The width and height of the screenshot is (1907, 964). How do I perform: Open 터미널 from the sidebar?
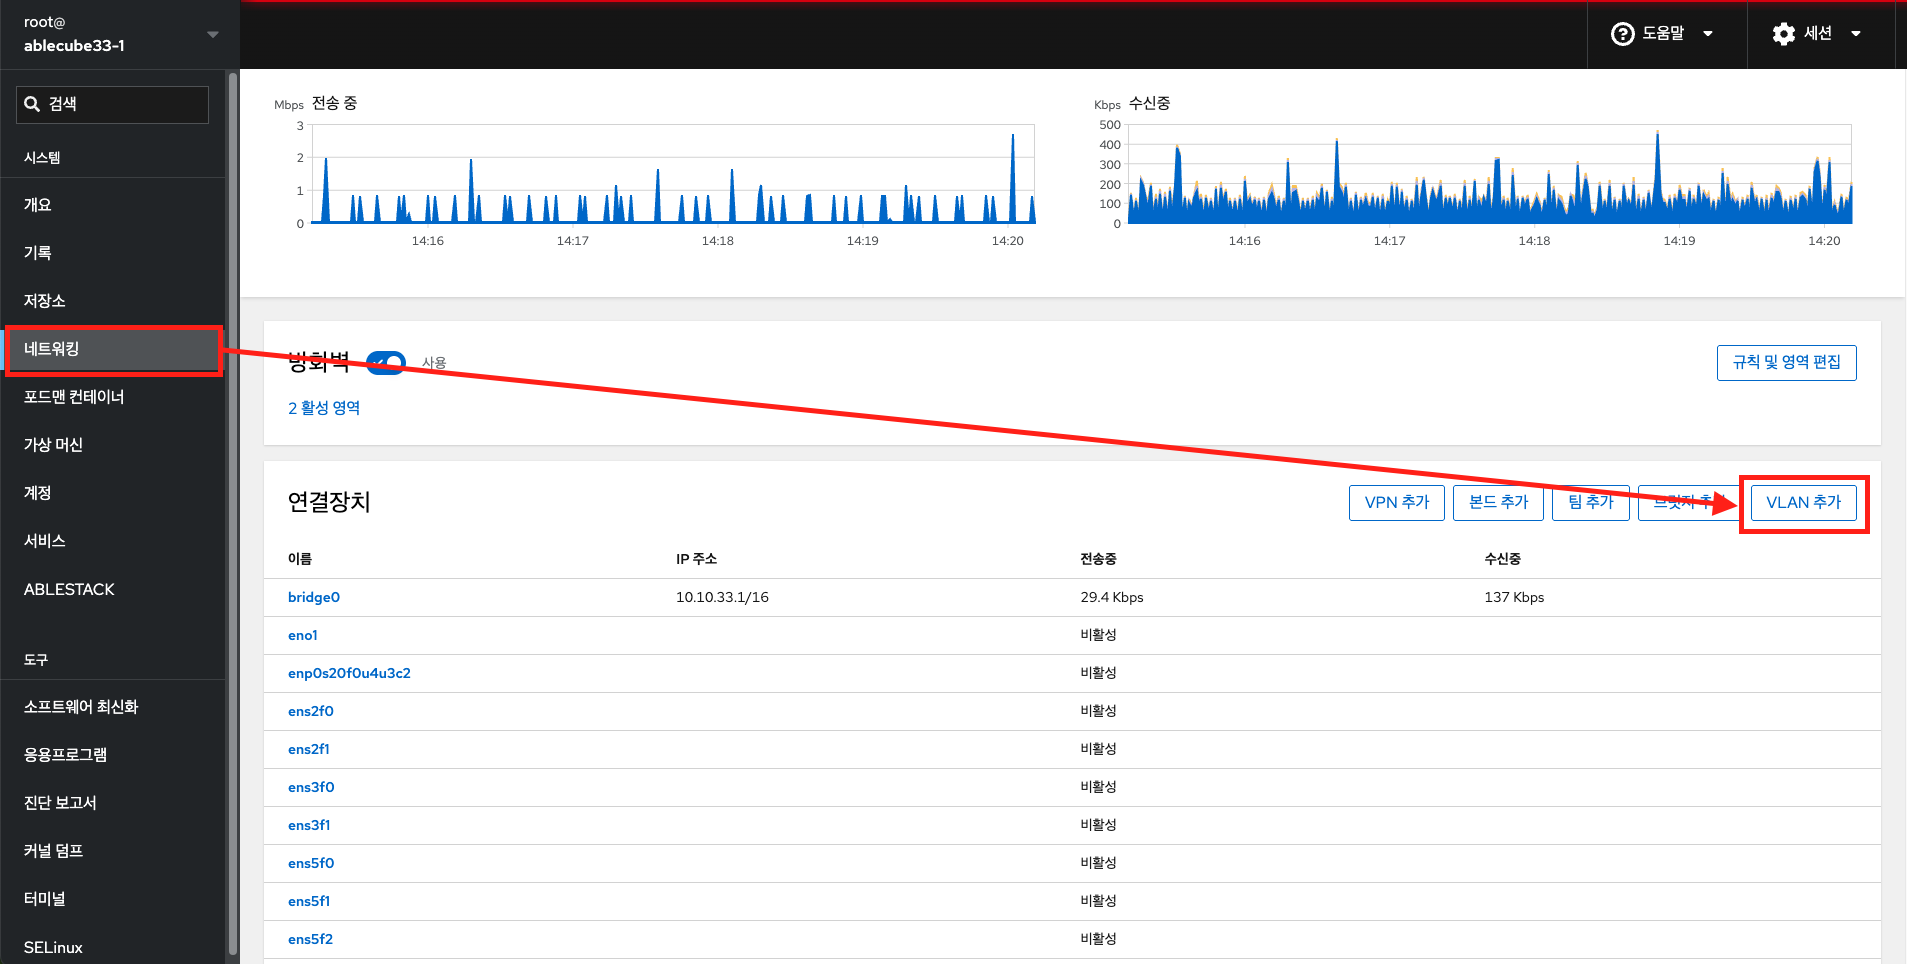pyautogui.click(x=45, y=899)
